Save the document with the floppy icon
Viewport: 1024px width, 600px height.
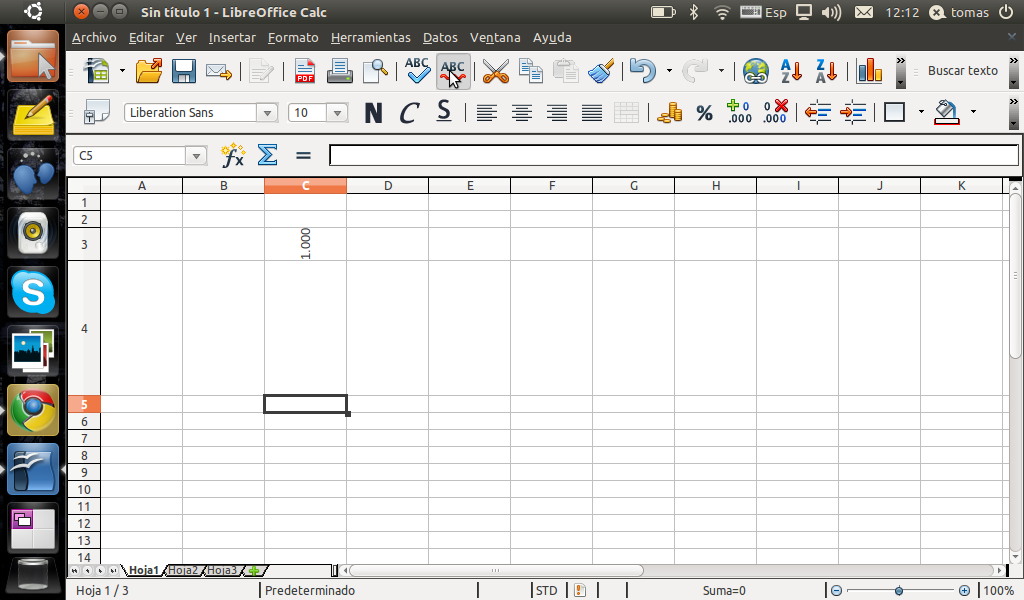point(184,71)
